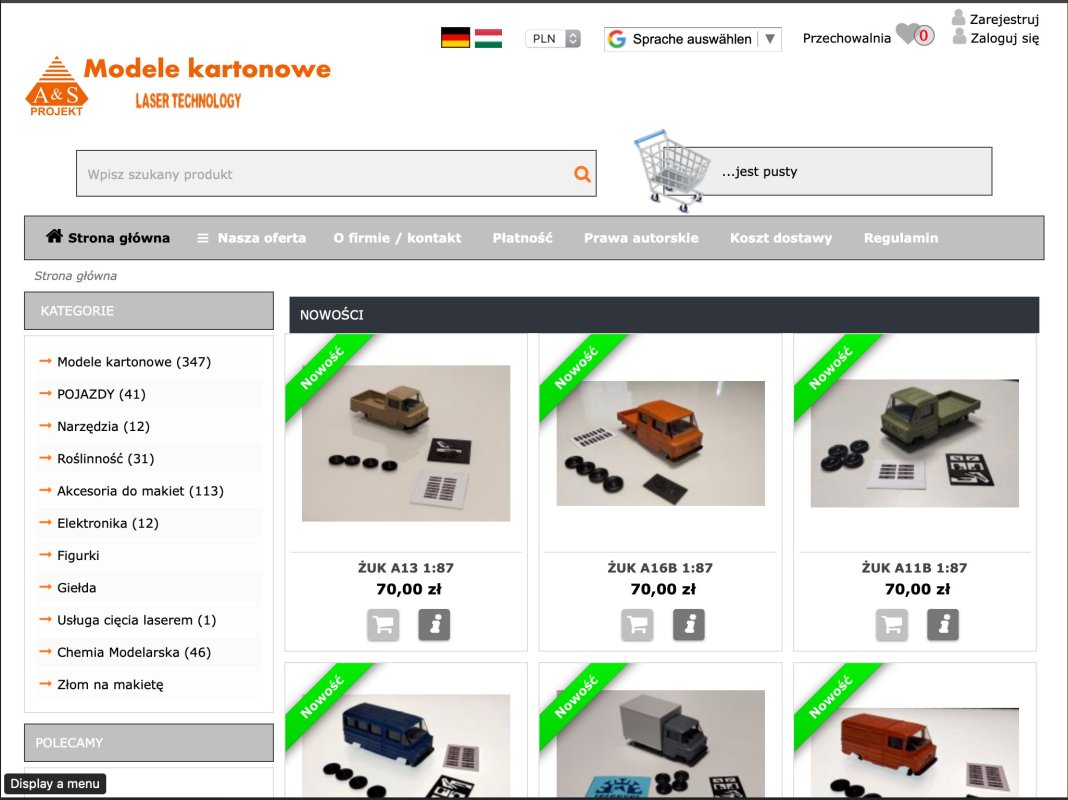This screenshot has width=1068, height=800.
Task: Click the heart icon near Przechowalnia
Action: pos(908,35)
